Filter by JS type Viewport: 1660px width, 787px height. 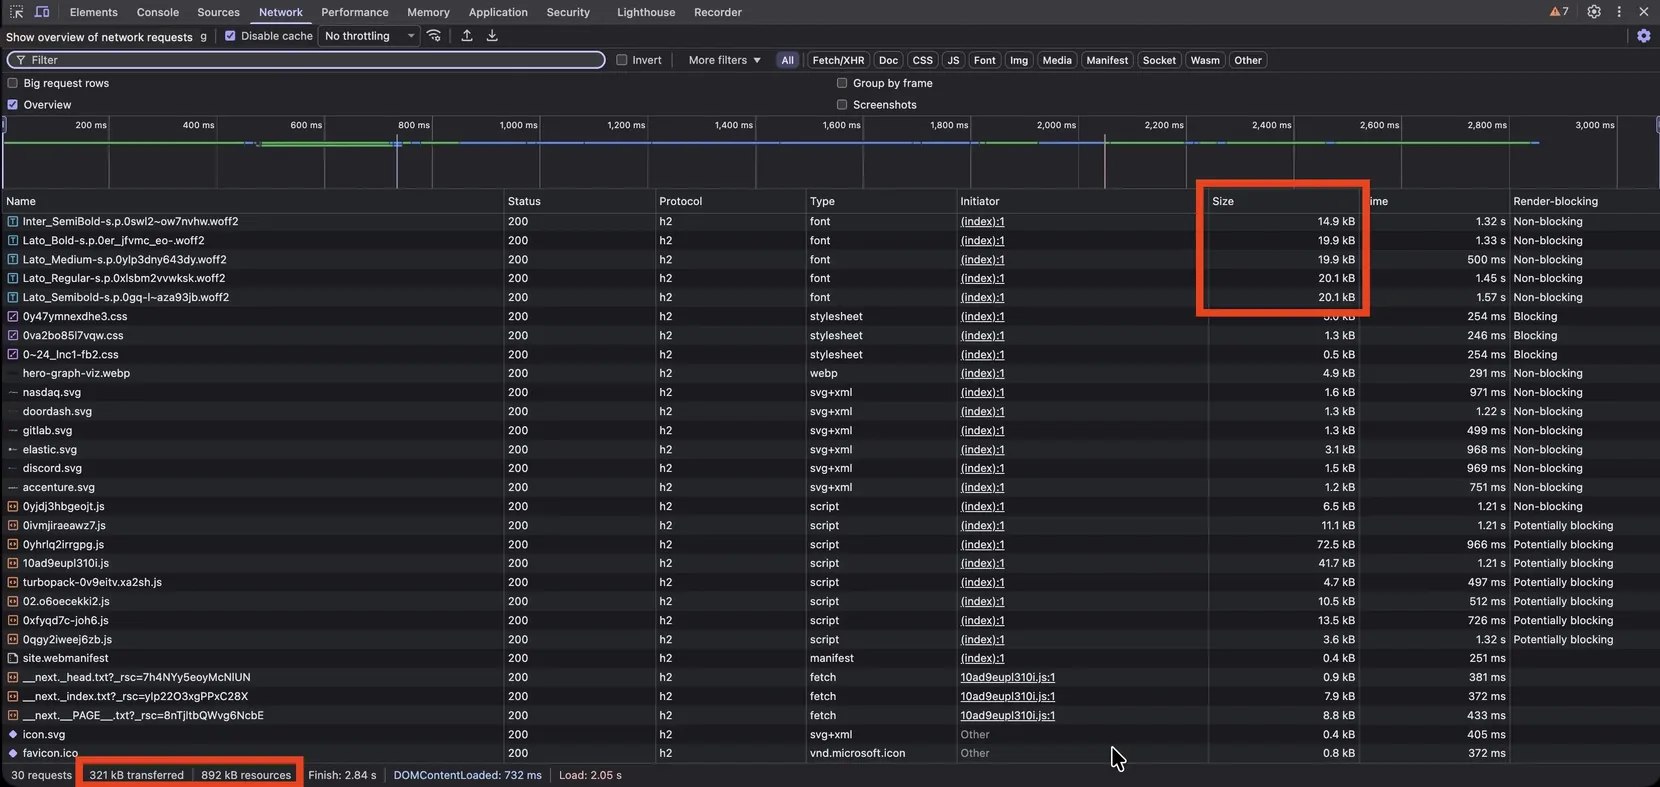[x=953, y=60]
